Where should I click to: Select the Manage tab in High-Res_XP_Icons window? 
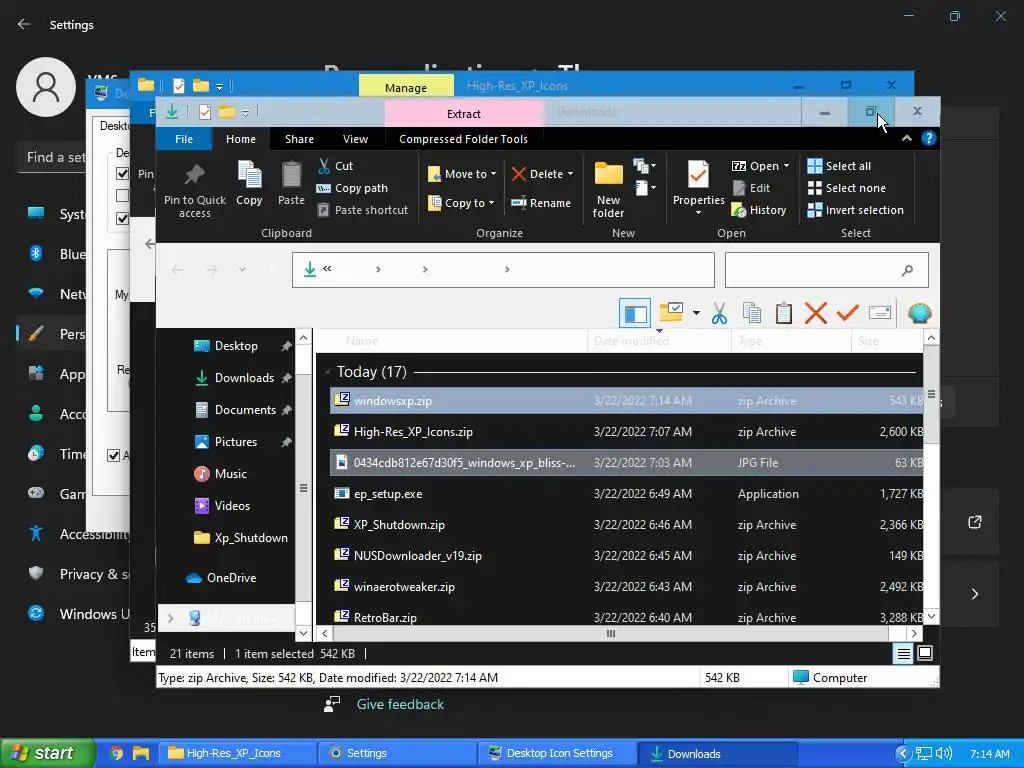[x=406, y=88]
